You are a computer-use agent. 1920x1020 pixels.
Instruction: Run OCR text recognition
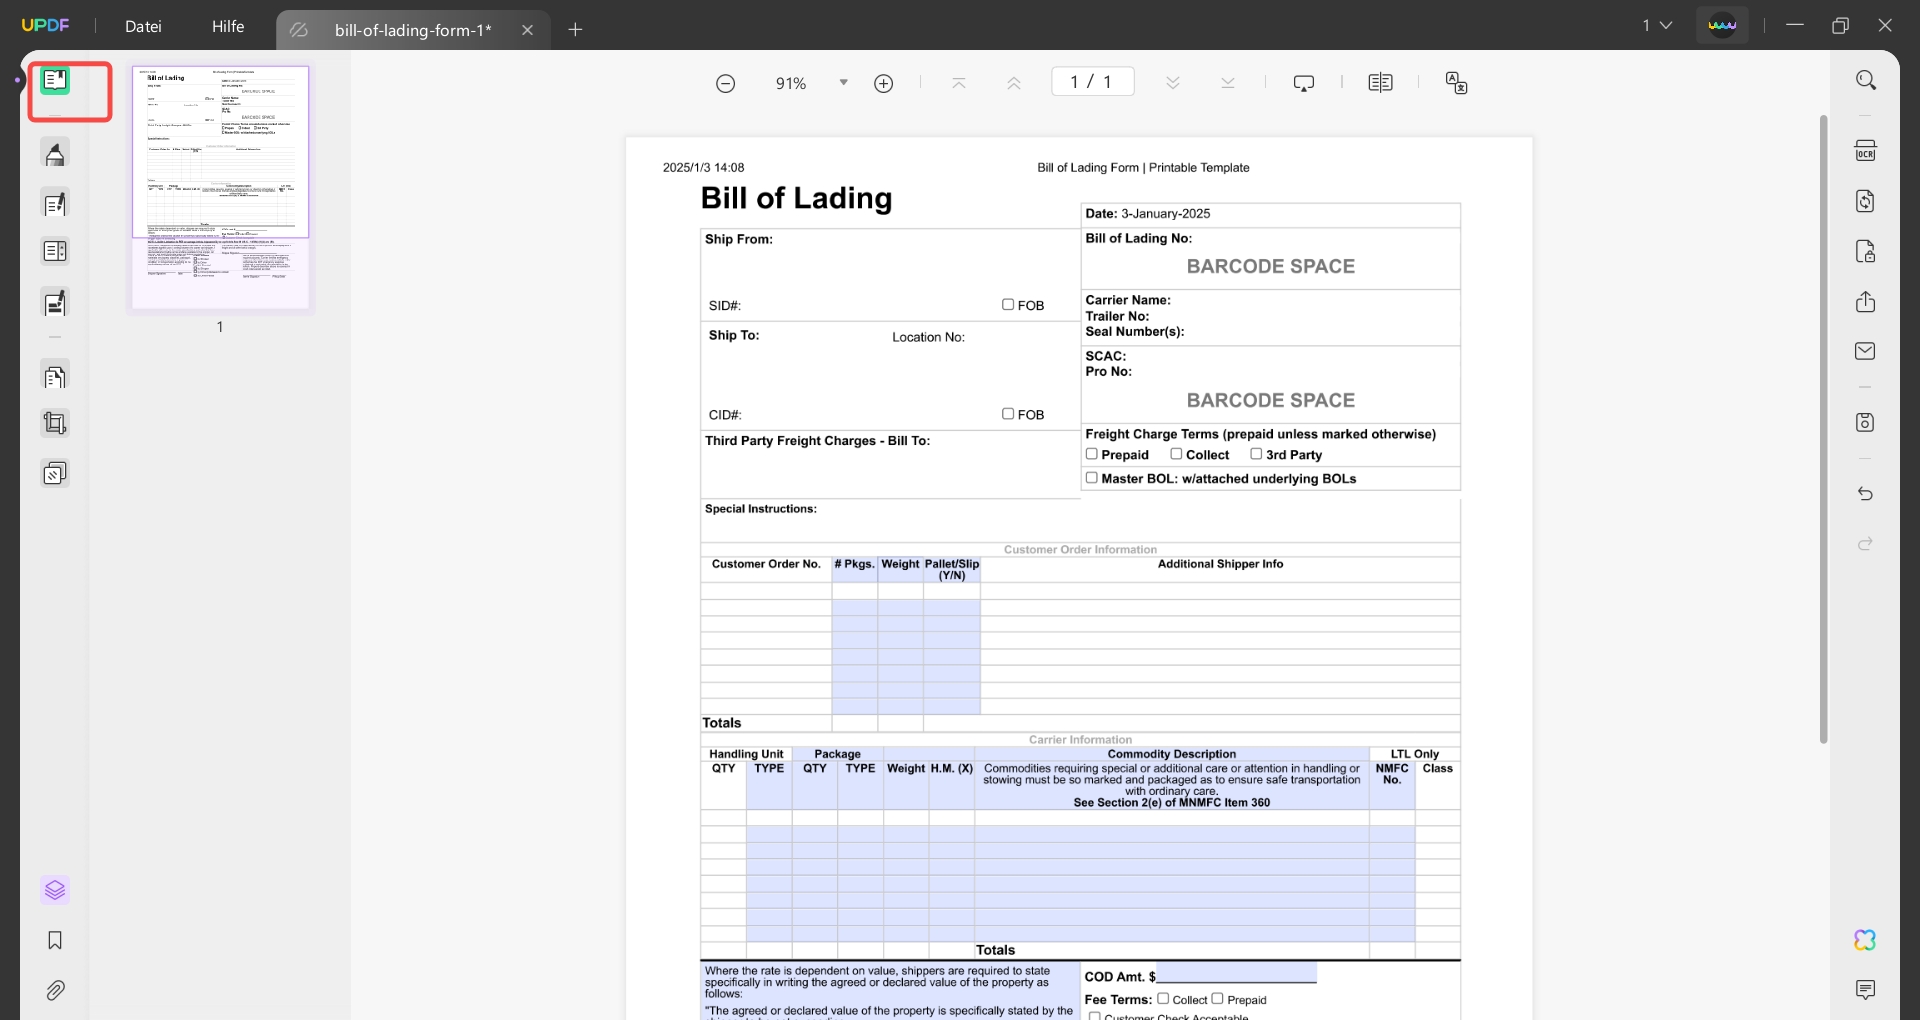(x=1866, y=151)
